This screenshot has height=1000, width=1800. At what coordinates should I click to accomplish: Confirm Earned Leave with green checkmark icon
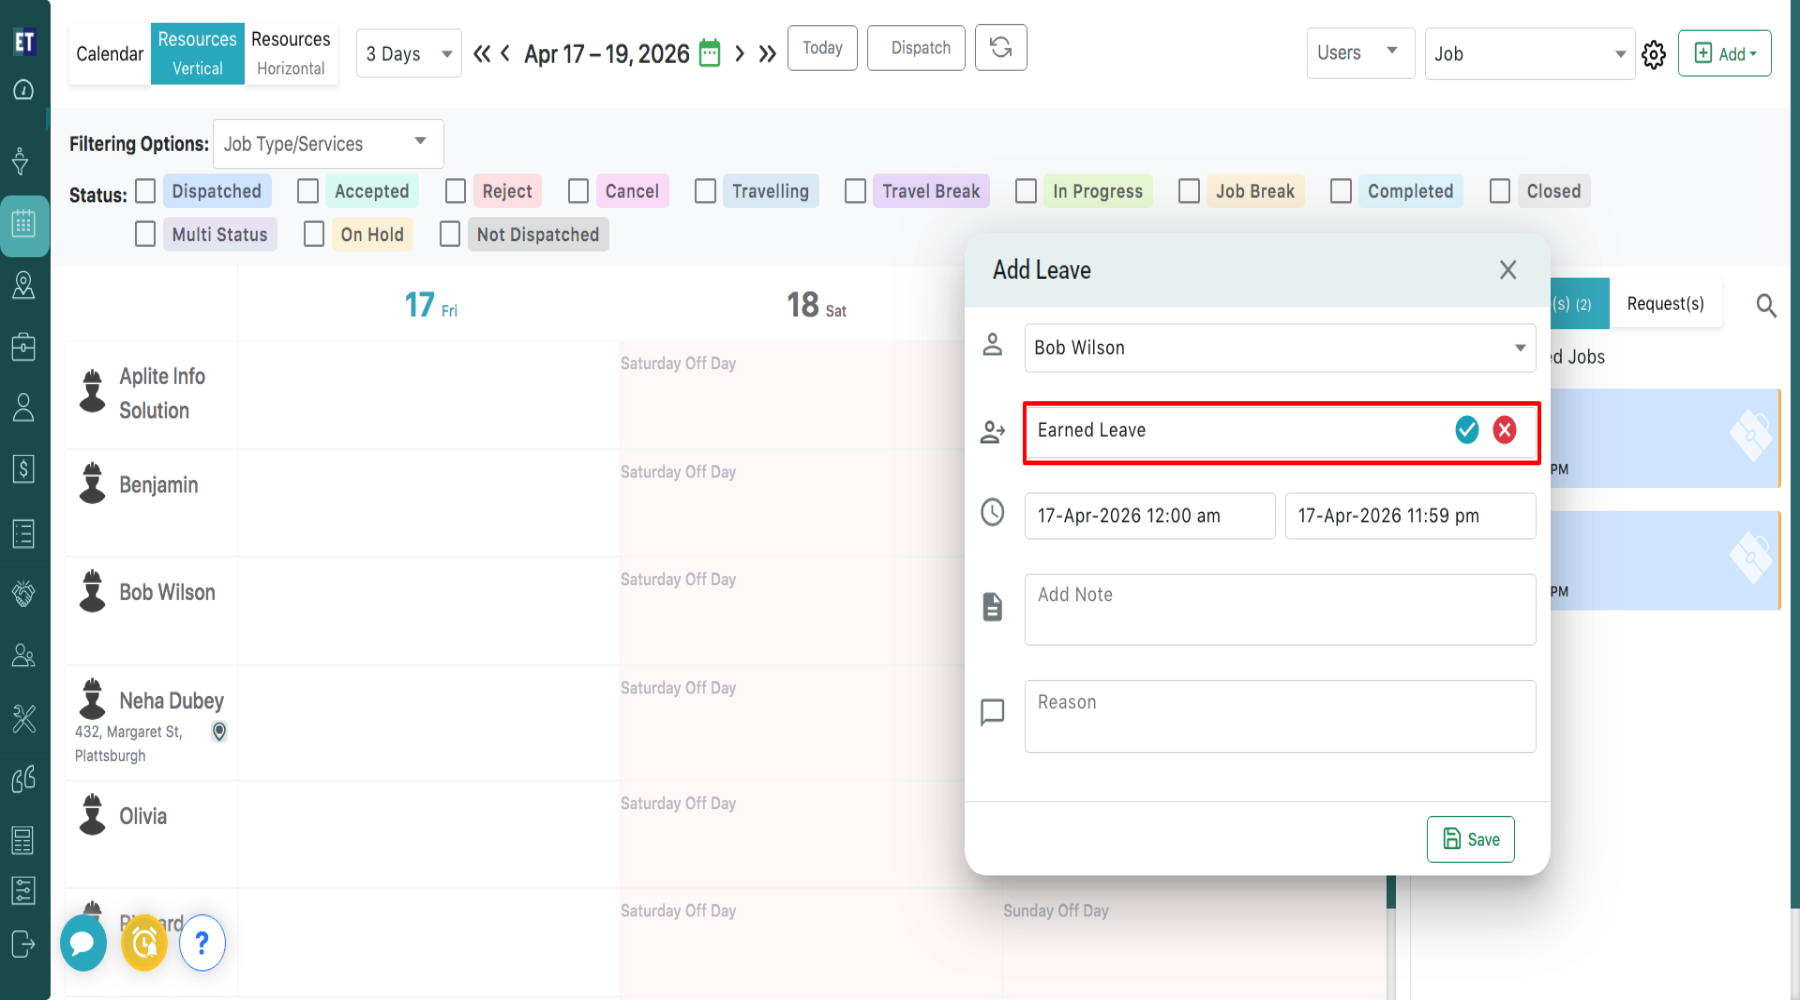[1466, 430]
